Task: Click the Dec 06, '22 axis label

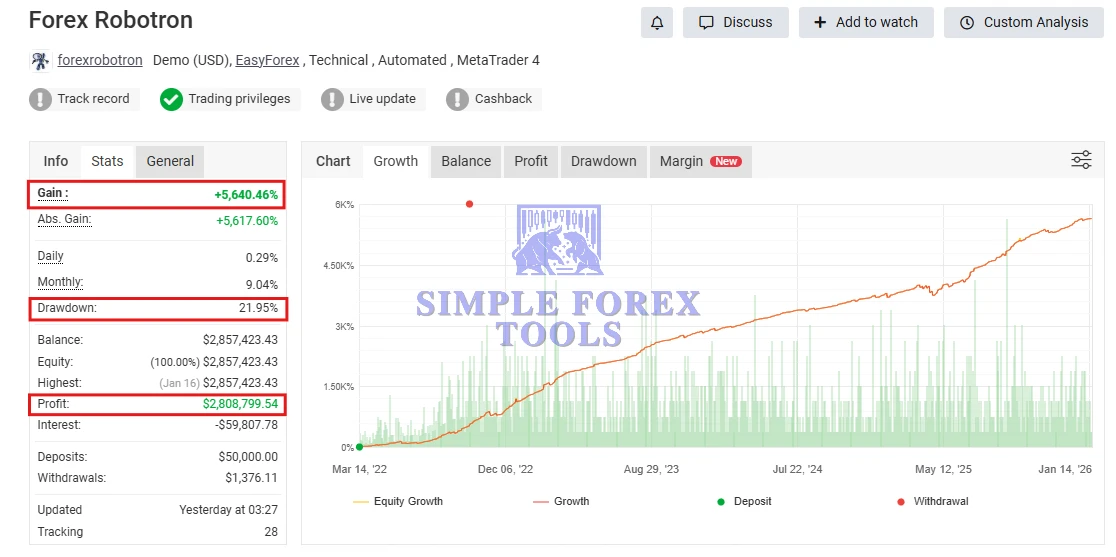Action: [505, 470]
